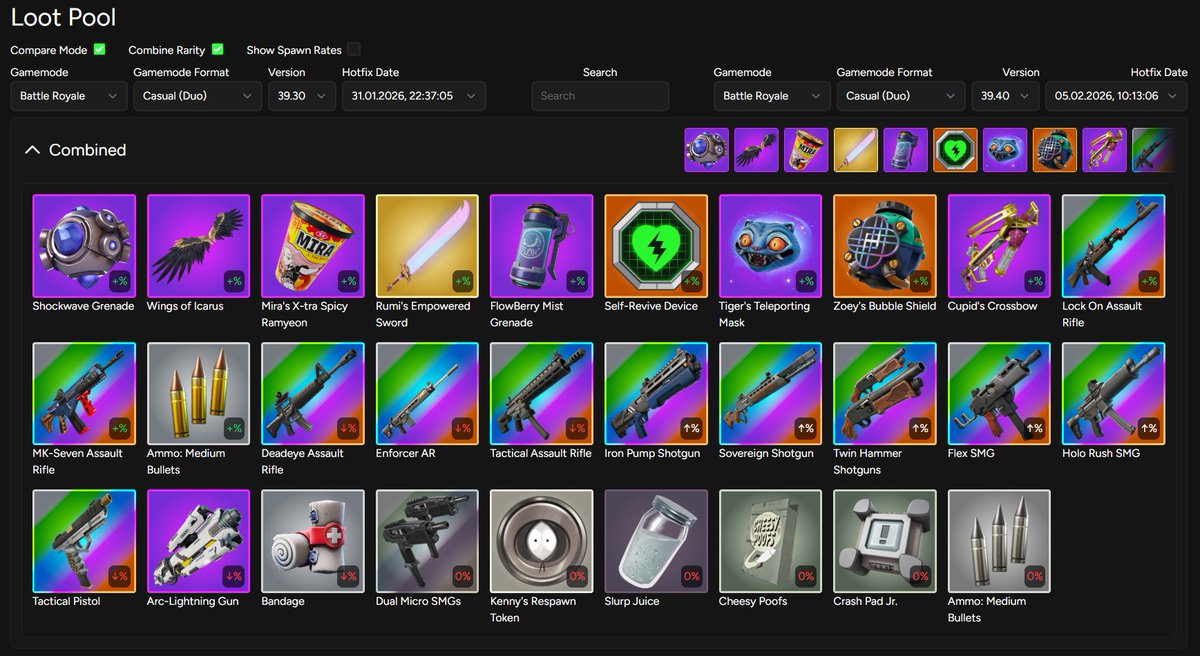Select the Cheesy Poofs card
The image size is (1200, 656).
(771, 541)
